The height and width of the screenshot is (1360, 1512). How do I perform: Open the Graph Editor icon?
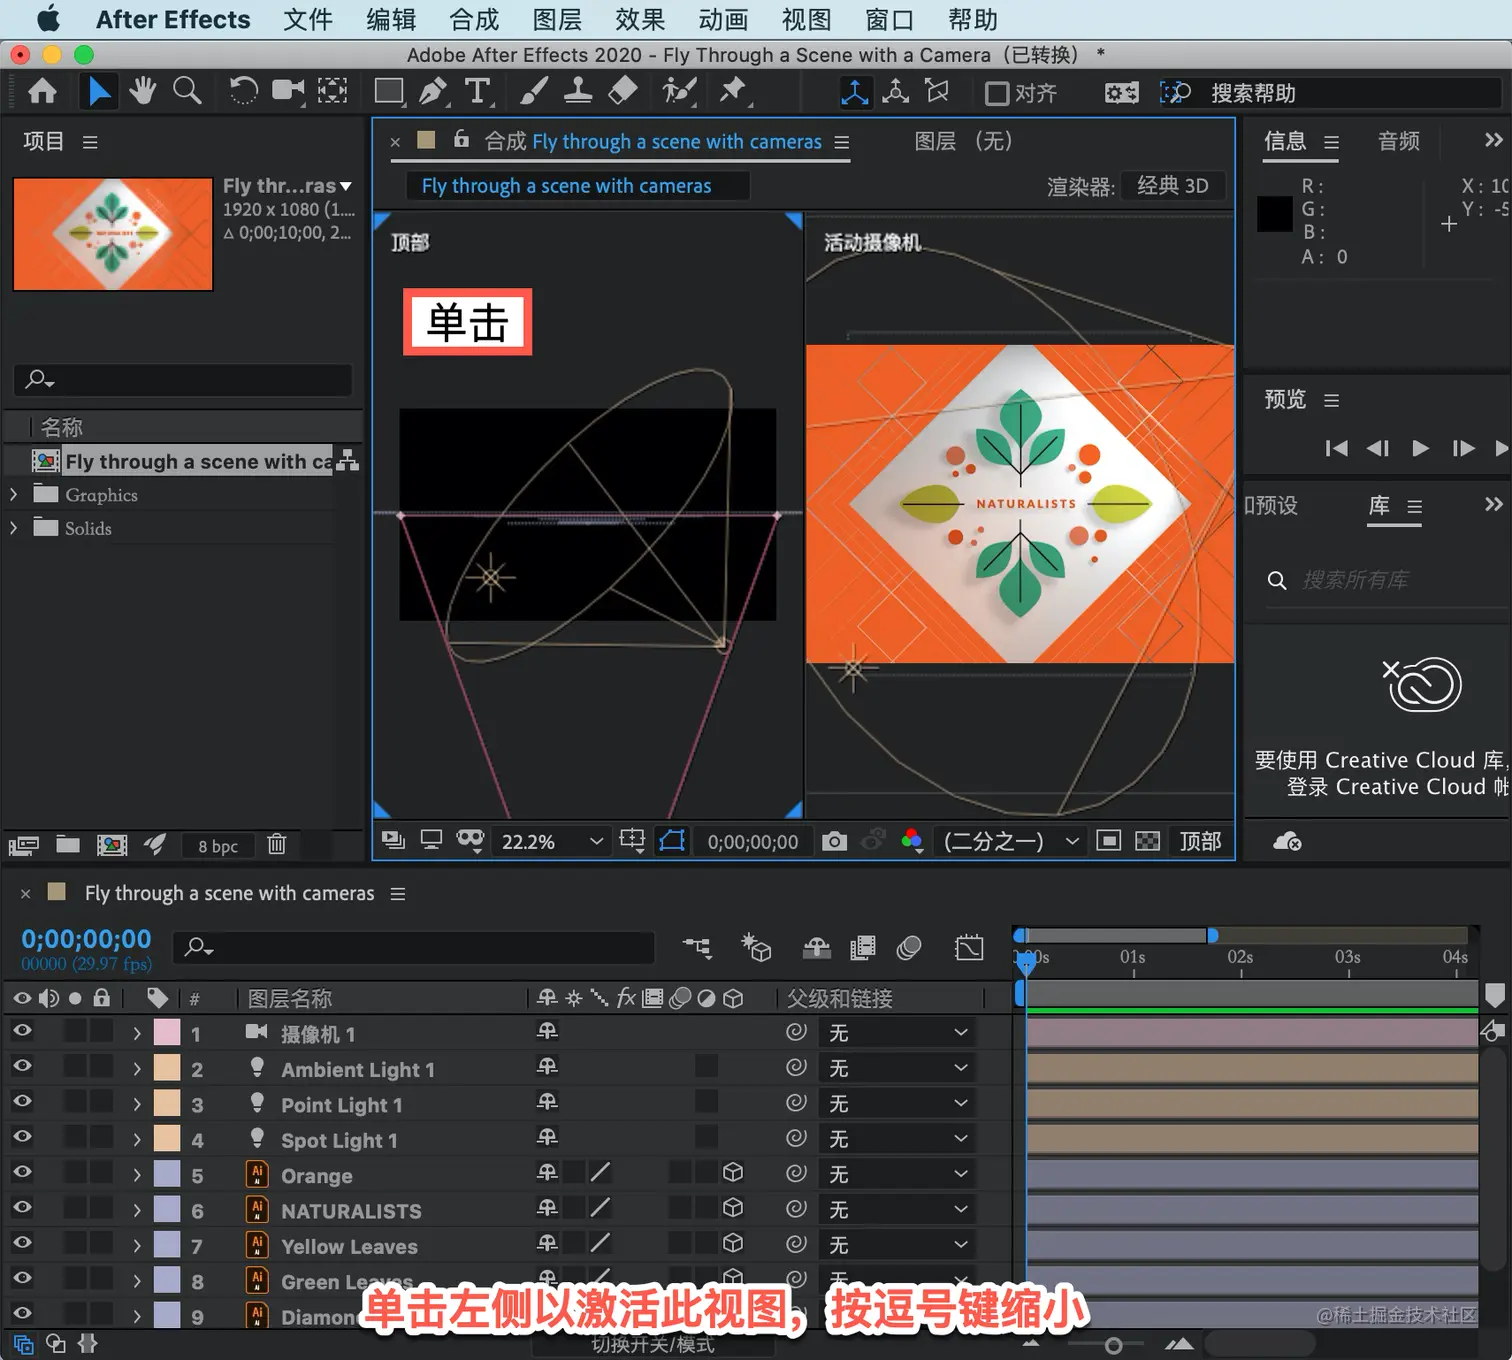pos(969,948)
